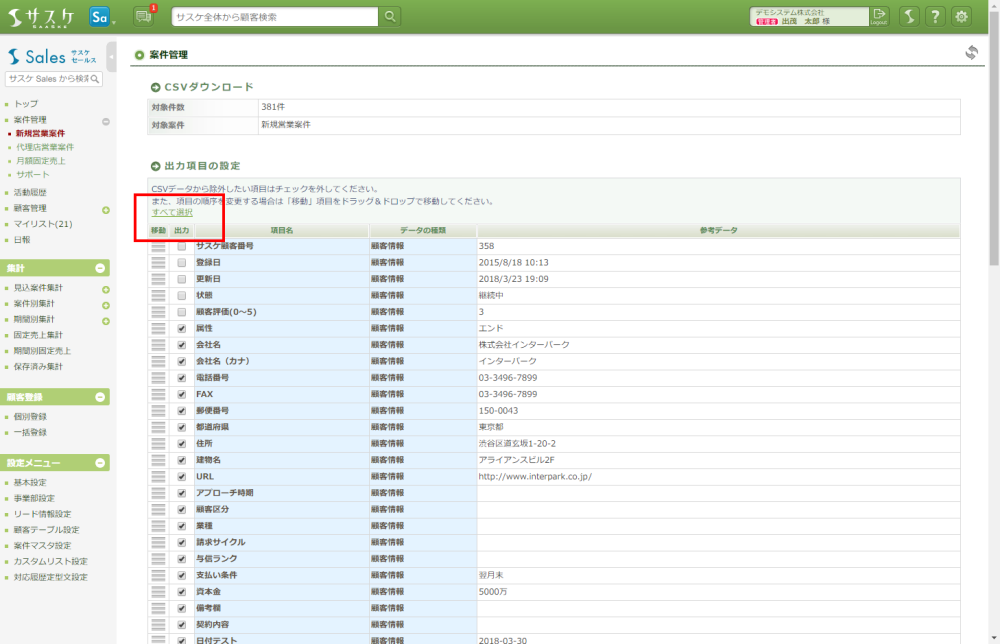Click the drag handle for 登録日 row
1000x644 pixels.
(158, 263)
